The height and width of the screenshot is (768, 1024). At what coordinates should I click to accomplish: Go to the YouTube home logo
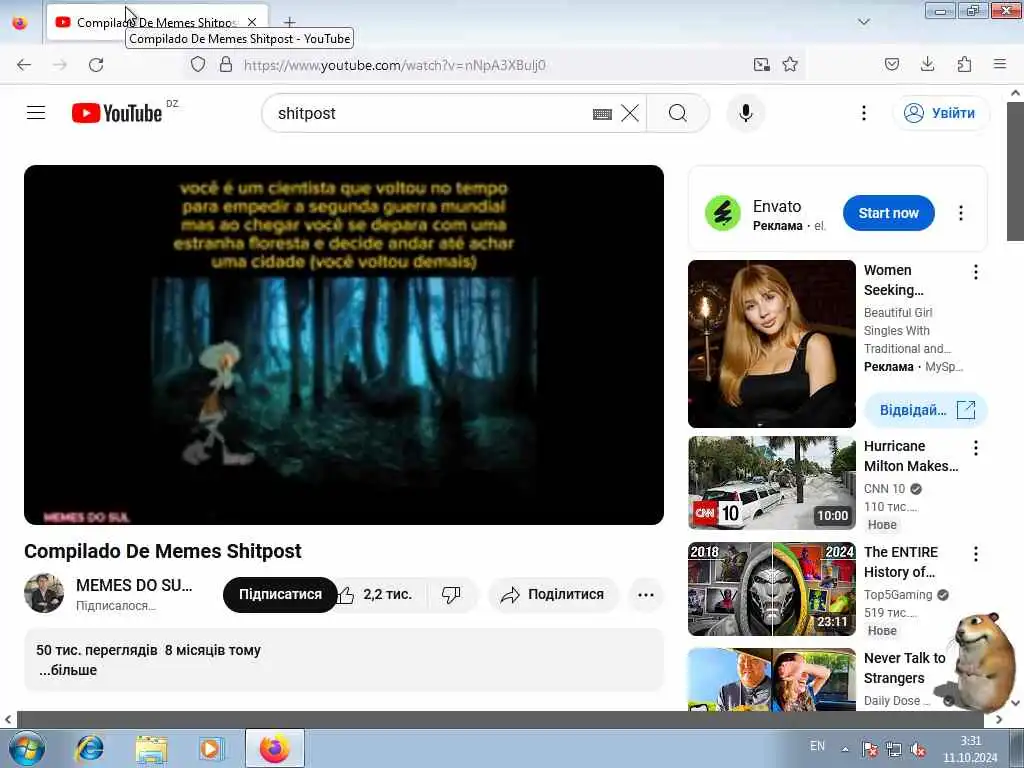(117, 113)
